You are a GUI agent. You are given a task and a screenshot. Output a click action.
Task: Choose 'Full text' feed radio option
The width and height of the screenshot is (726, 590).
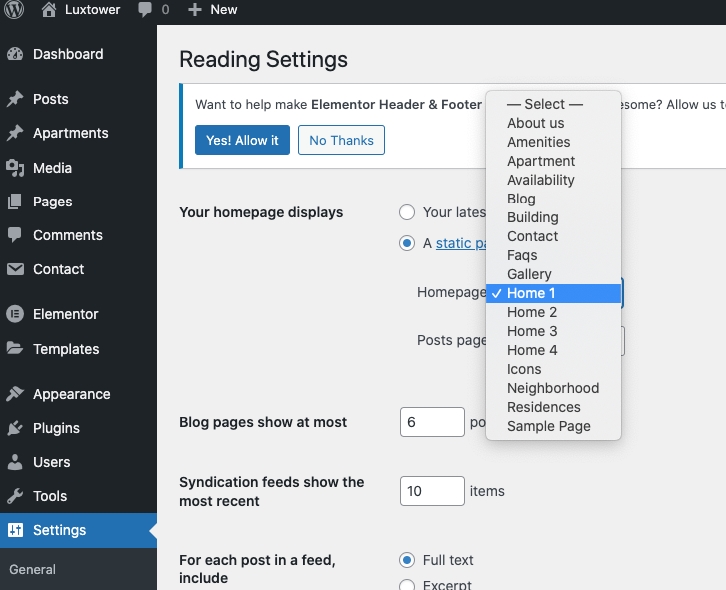point(407,560)
